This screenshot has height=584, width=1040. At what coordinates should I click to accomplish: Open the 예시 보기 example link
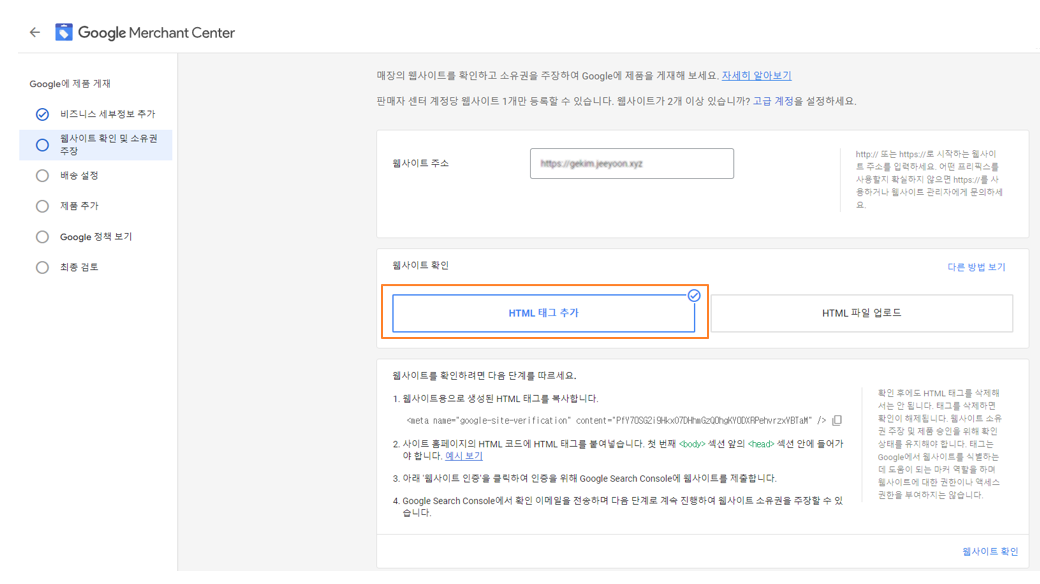click(x=464, y=456)
